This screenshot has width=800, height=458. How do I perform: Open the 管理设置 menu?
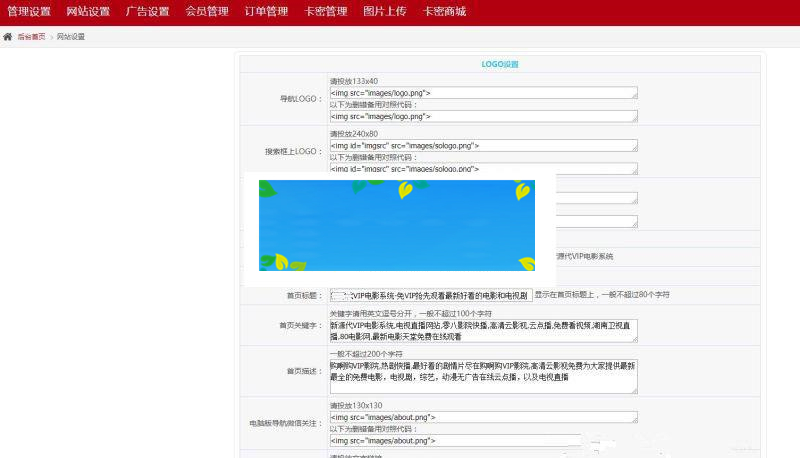(x=29, y=12)
